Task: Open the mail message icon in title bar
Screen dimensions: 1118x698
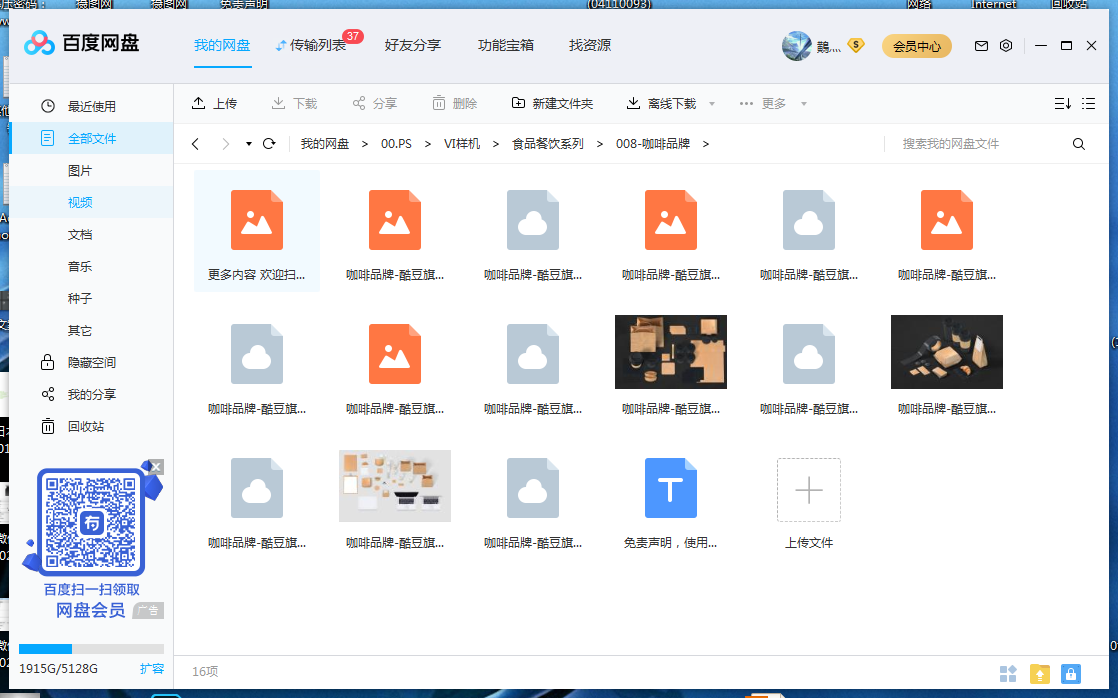Action: 981,46
